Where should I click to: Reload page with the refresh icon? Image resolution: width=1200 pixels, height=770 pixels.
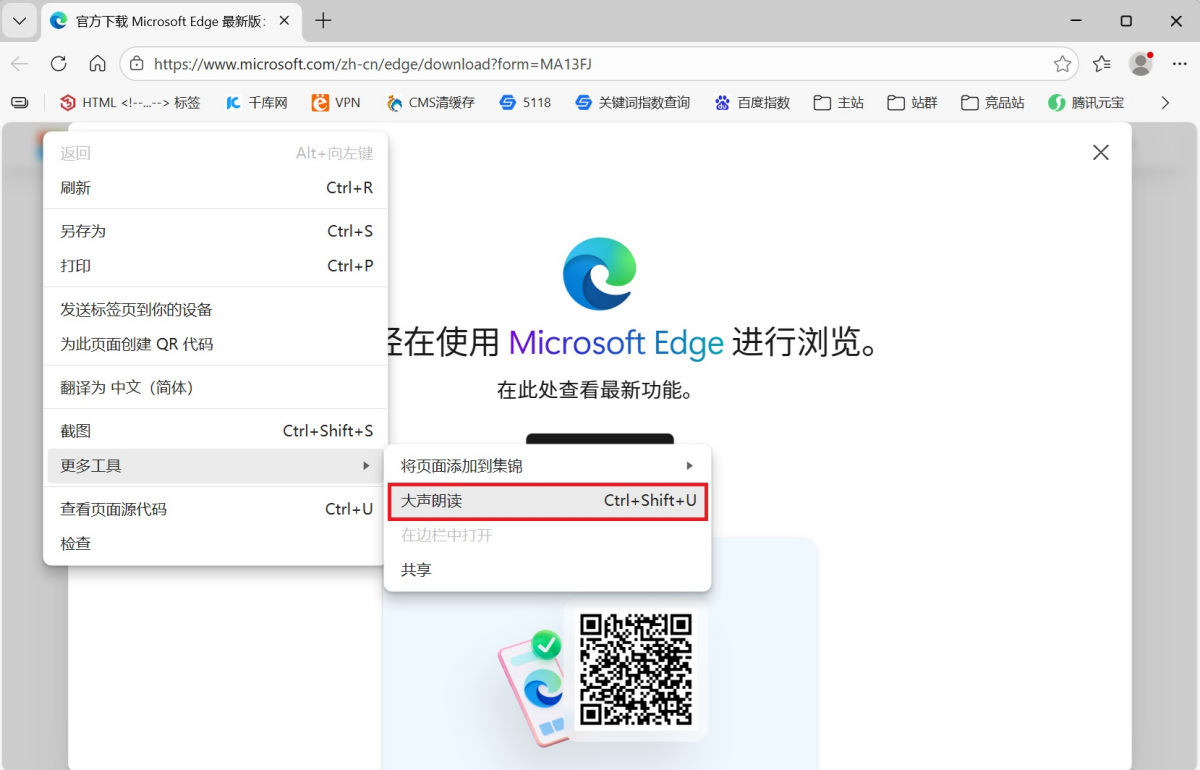click(x=58, y=63)
